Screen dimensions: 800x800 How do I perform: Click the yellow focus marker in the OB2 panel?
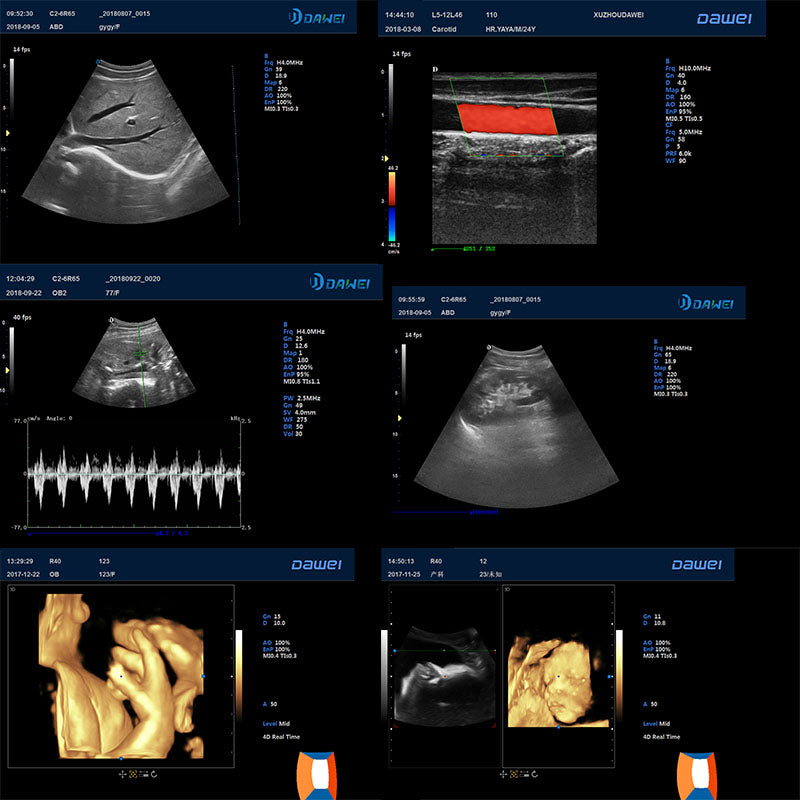(8, 370)
